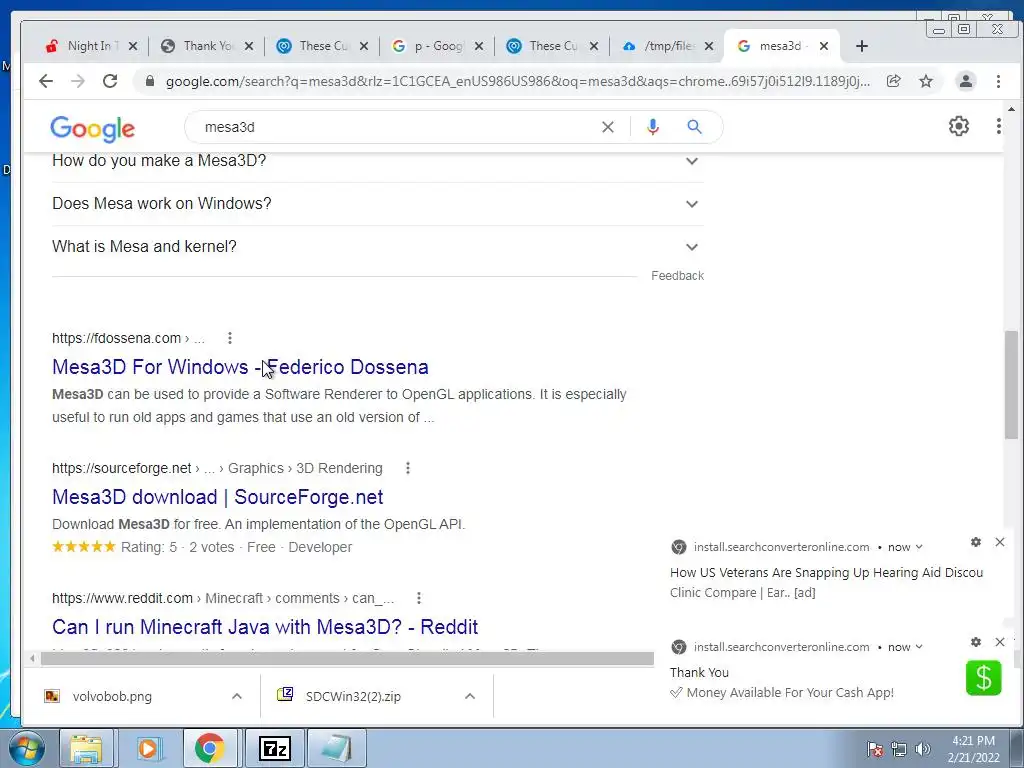Screen dimensions: 1024x768
Task: Open 'Mesa3D download | SourceForge.net' result
Action: point(217,497)
